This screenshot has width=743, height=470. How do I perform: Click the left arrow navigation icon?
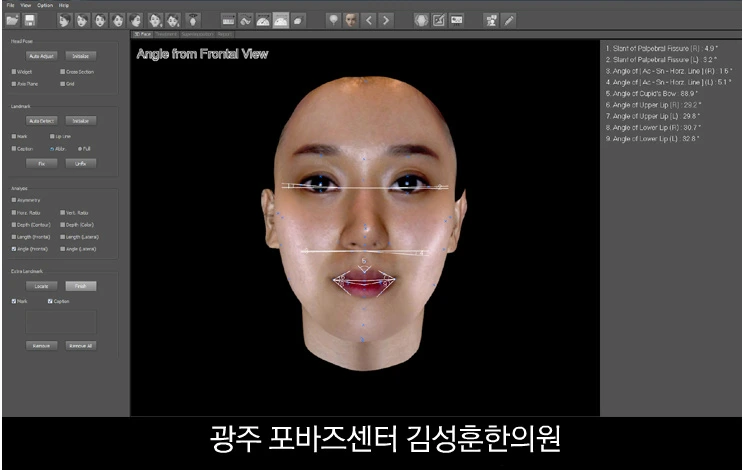(x=368, y=19)
